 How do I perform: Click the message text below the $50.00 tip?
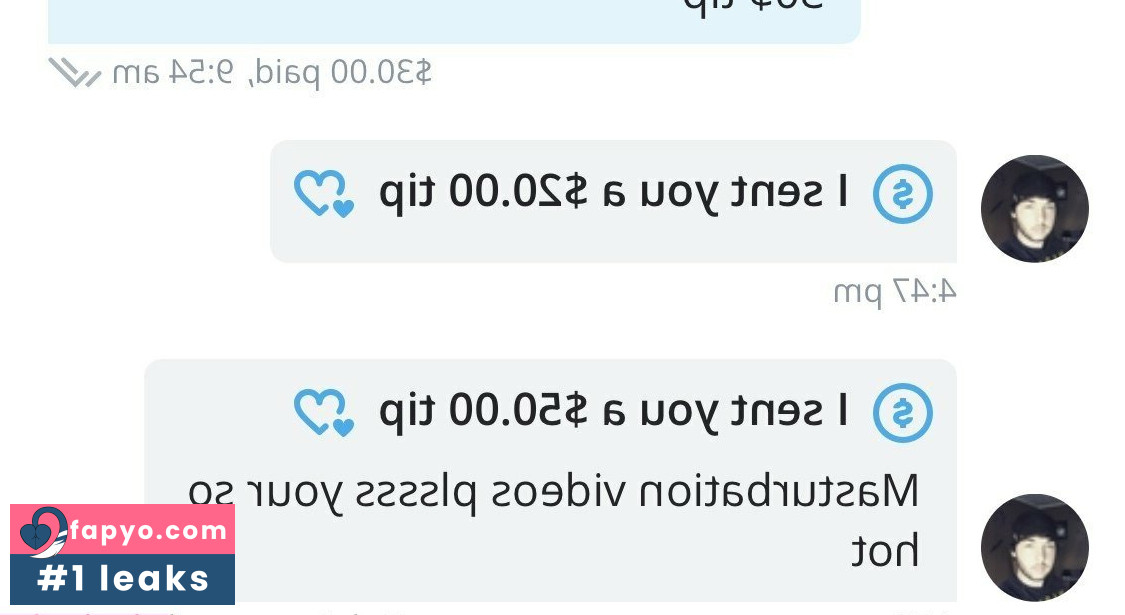click(553, 520)
